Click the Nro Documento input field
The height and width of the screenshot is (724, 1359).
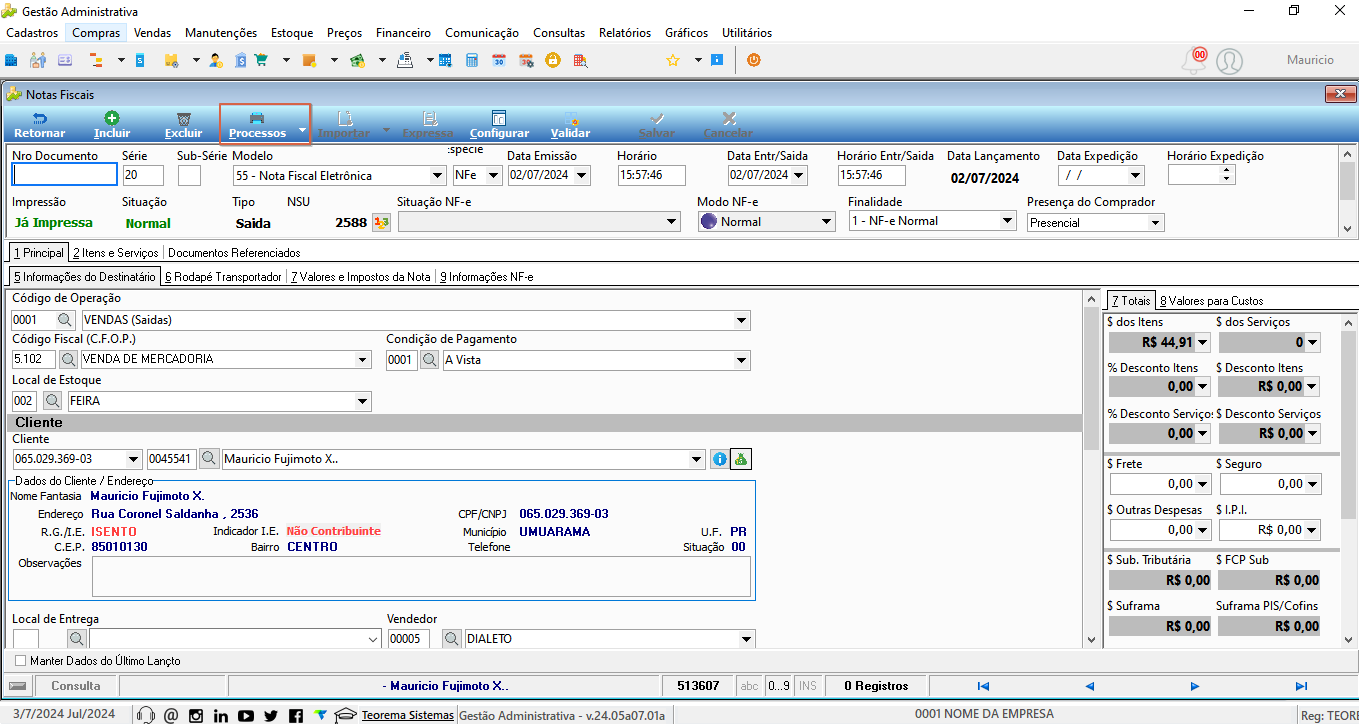(x=64, y=175)
